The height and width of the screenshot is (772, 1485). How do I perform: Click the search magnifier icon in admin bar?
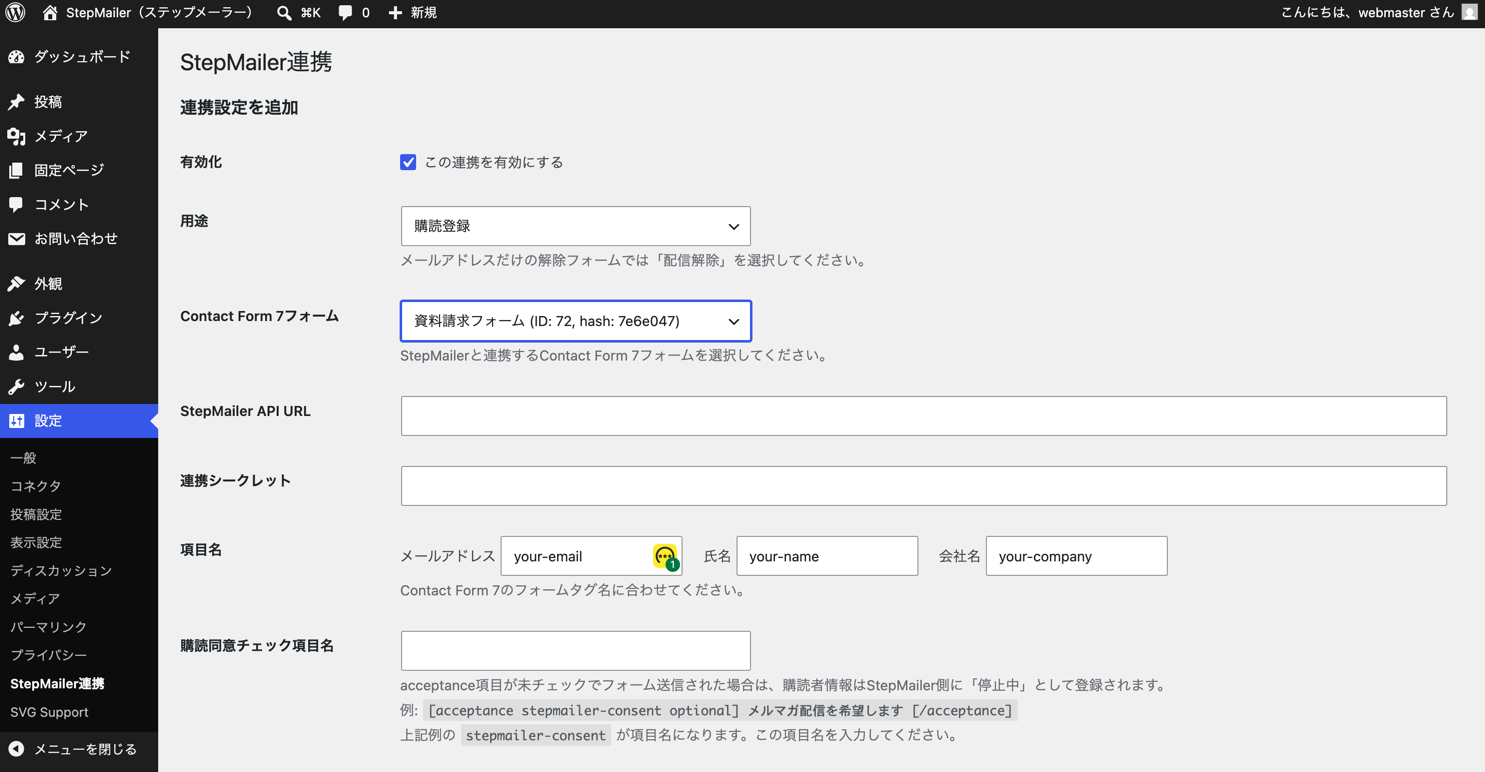(x=284, y=13)
